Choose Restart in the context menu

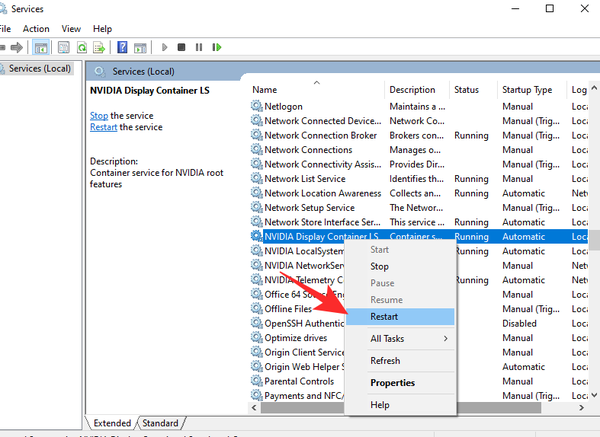click(400, 316)
